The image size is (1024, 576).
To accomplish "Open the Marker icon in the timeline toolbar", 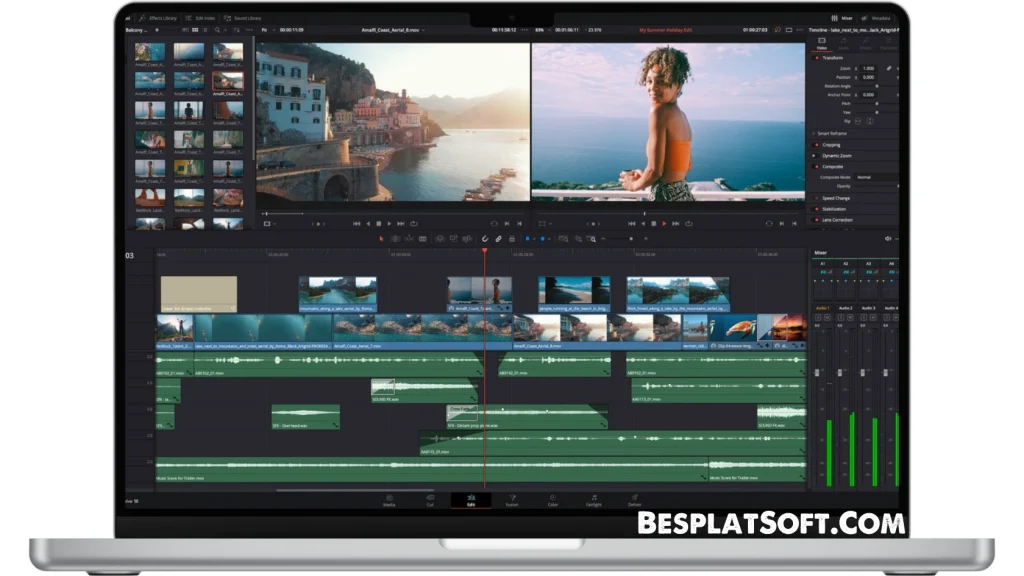I will click(542, 239).
